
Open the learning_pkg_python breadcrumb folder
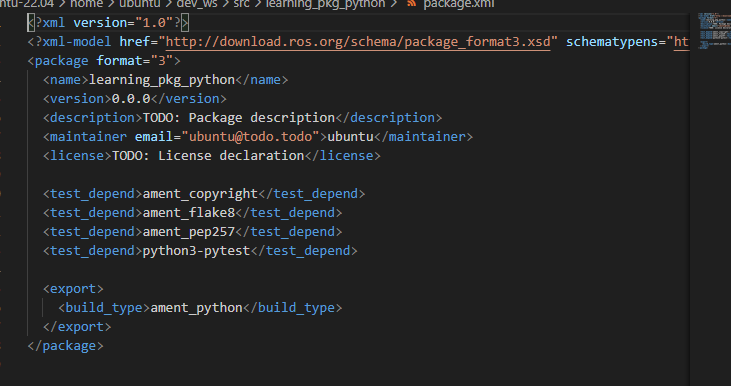point(325,4)
